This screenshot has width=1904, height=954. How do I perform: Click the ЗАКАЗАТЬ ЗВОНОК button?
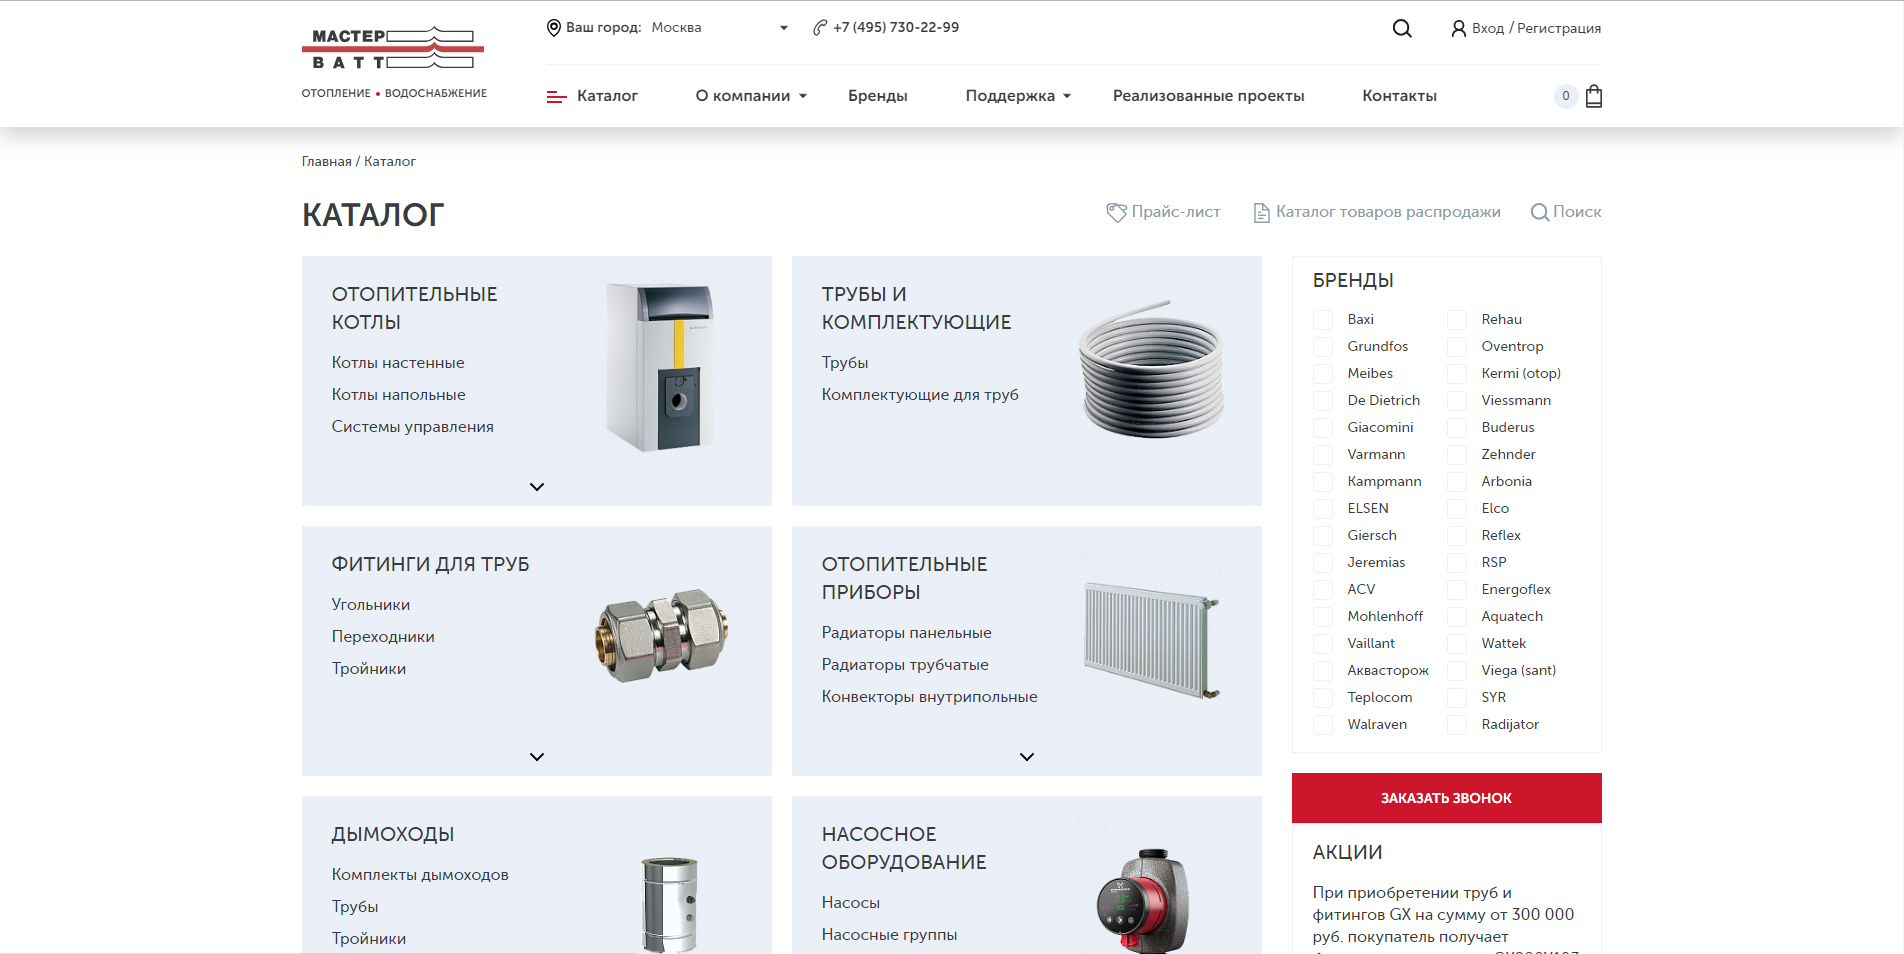click(x=1447, y=798)
